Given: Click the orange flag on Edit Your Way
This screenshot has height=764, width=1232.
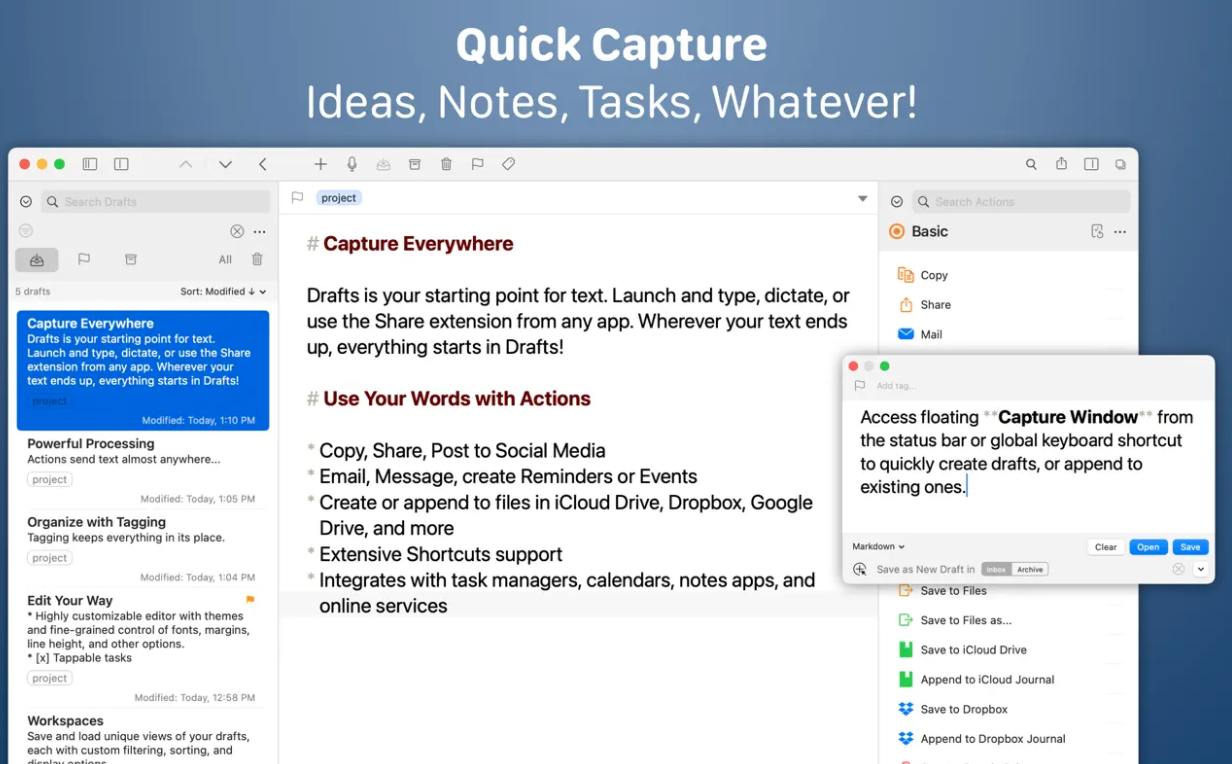Looking at the screenshot, I should click(x=250, y=600).
